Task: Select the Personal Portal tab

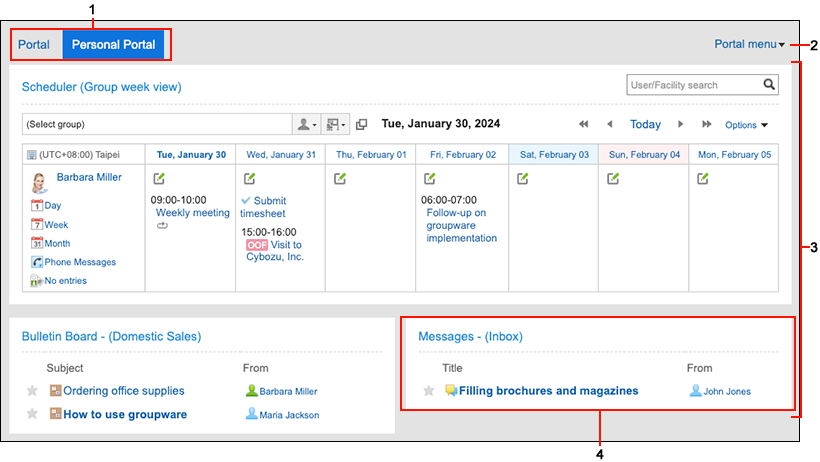Action: click(113, 44)
